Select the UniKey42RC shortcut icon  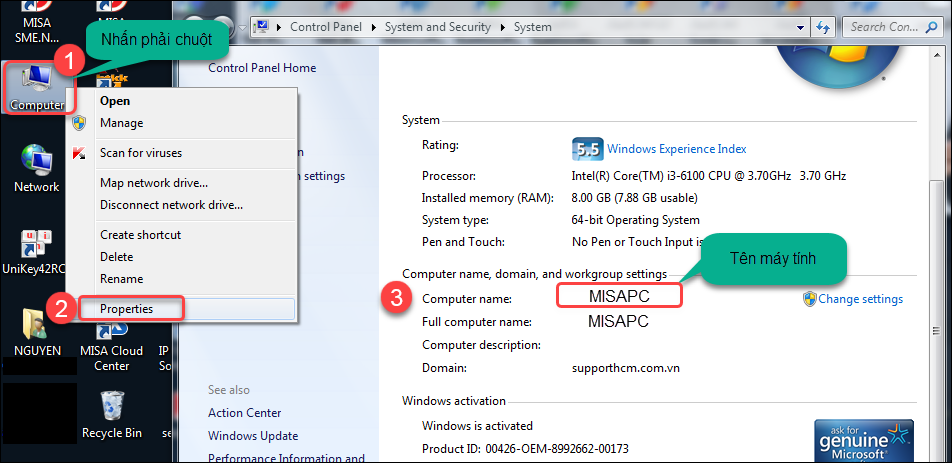click(x=33, y=250)
